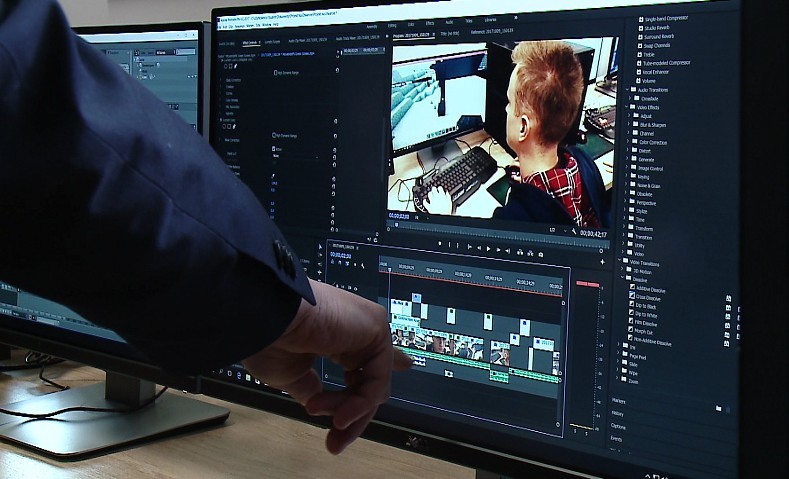Click the Step Back one frame button
Screen dimensions: 789x479
479,248
